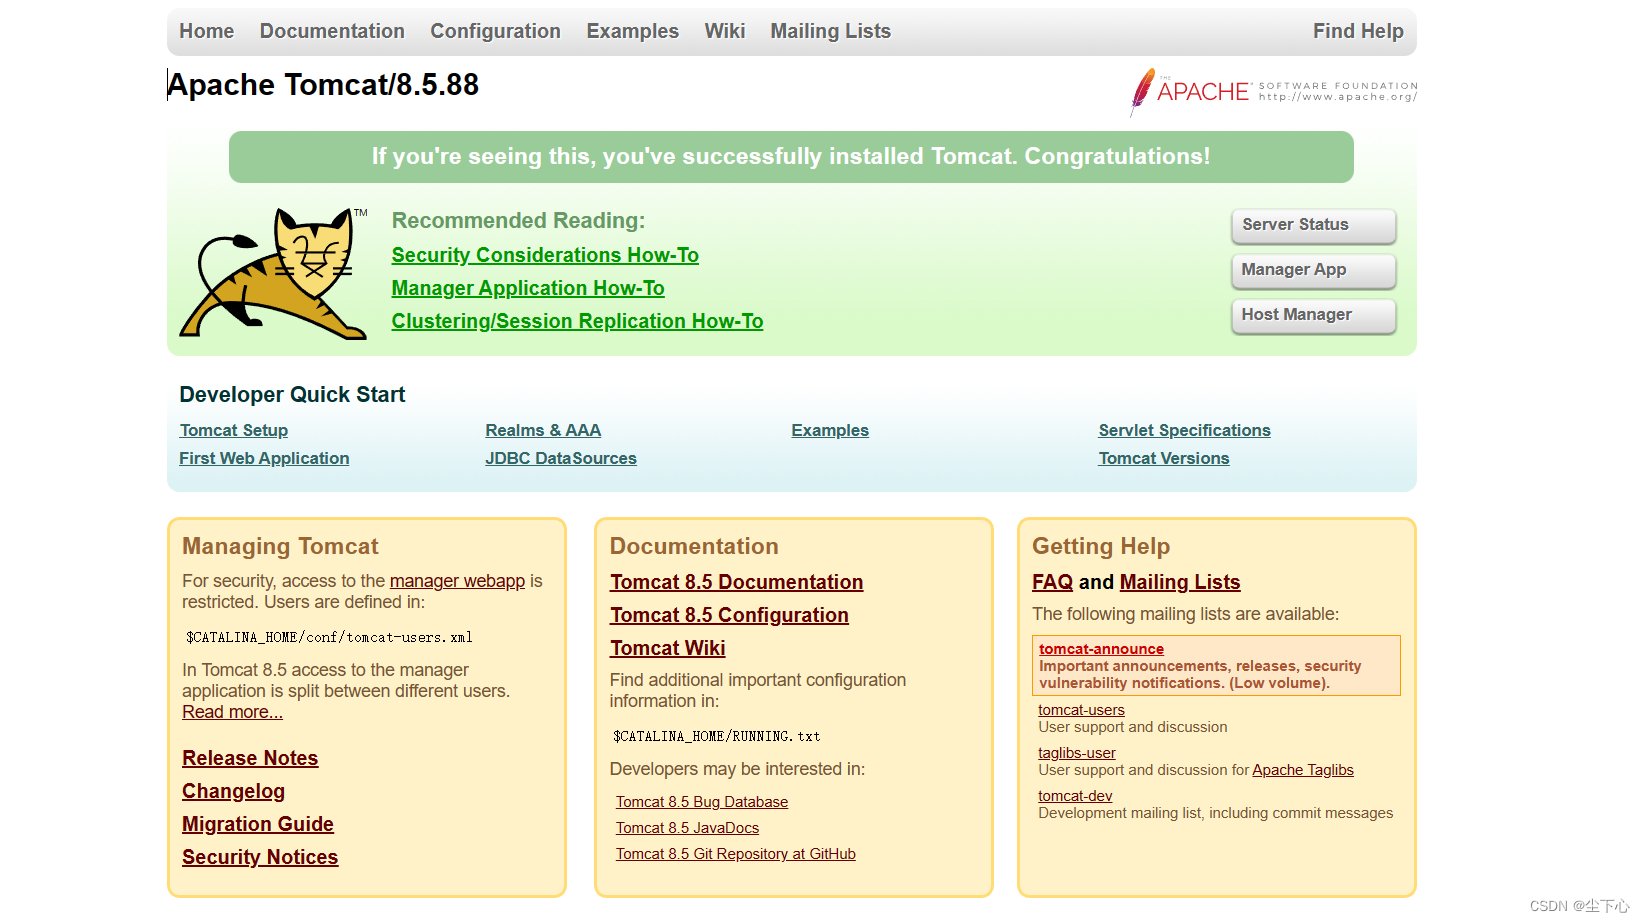Open Security Considerations How-To link

tap(545, 255)
